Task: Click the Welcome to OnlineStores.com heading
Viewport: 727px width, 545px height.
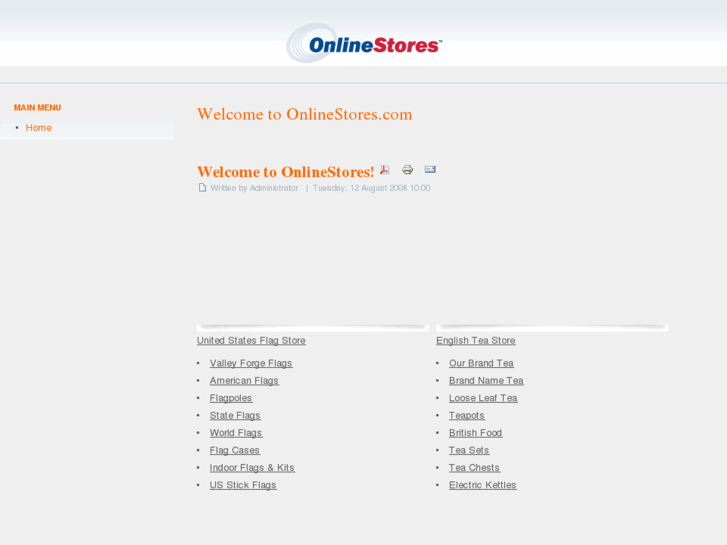Action: 305,114
